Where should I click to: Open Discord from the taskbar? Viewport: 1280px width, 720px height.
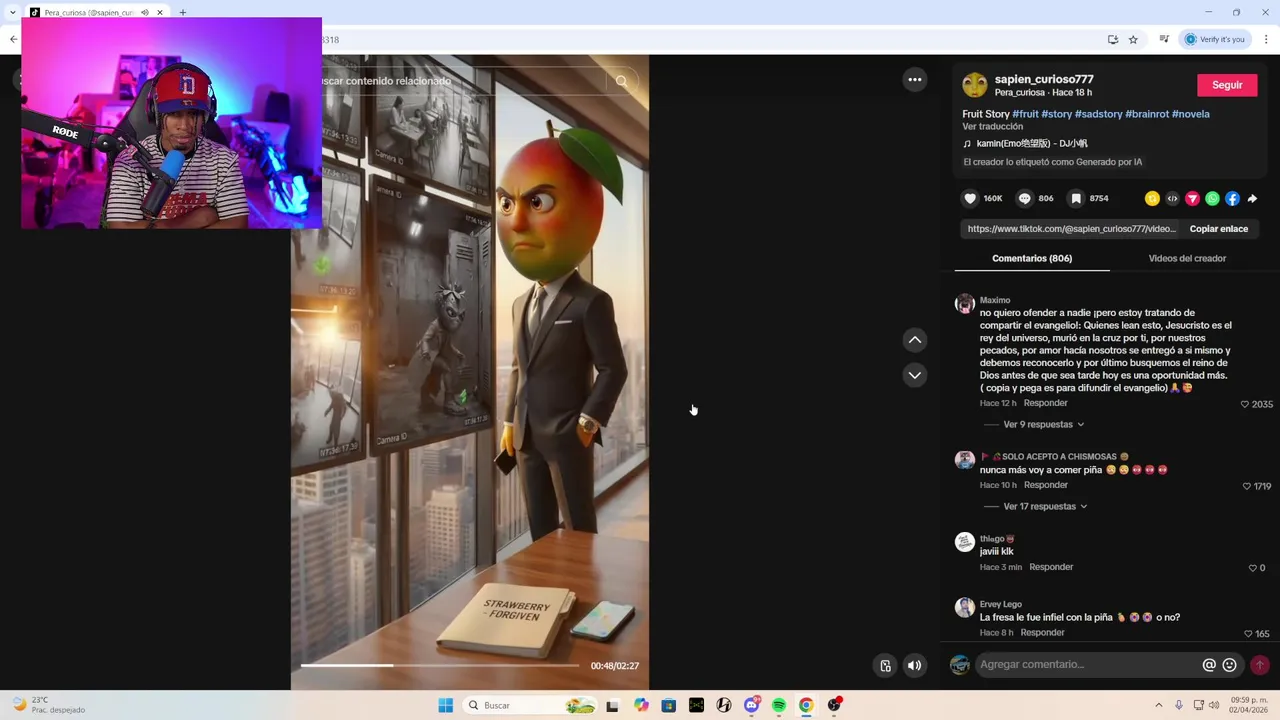point(751,705)
